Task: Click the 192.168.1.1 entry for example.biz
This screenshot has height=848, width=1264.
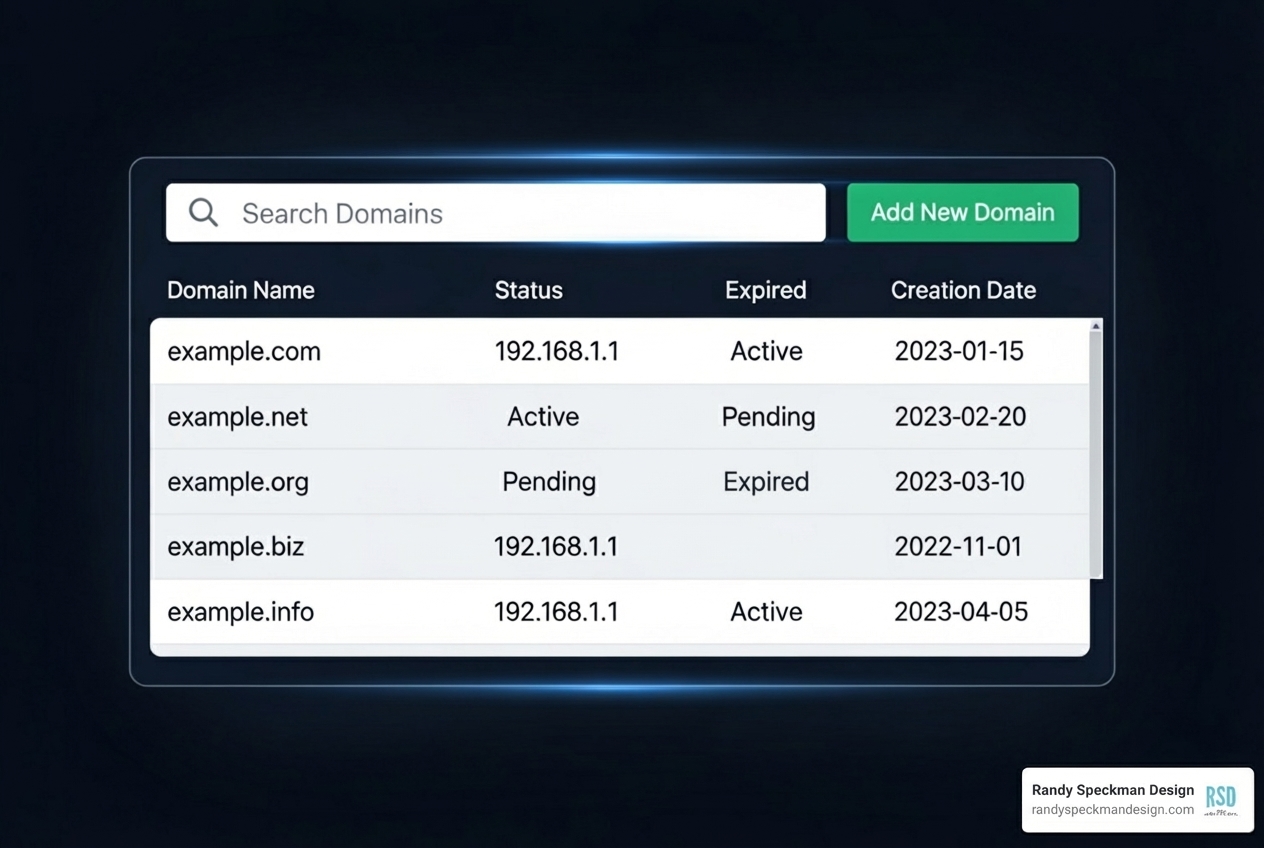Action: click(557, 547)
